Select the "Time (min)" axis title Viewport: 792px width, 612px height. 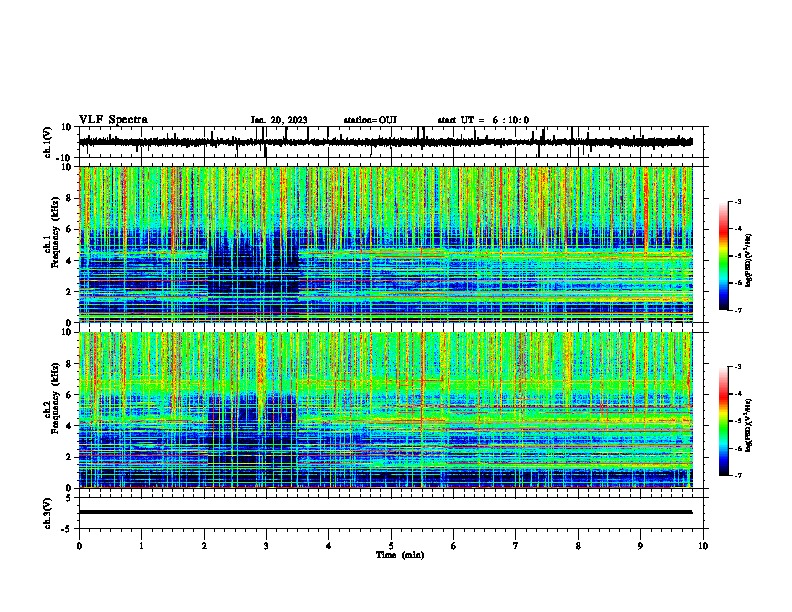click(x=400, y=555)
